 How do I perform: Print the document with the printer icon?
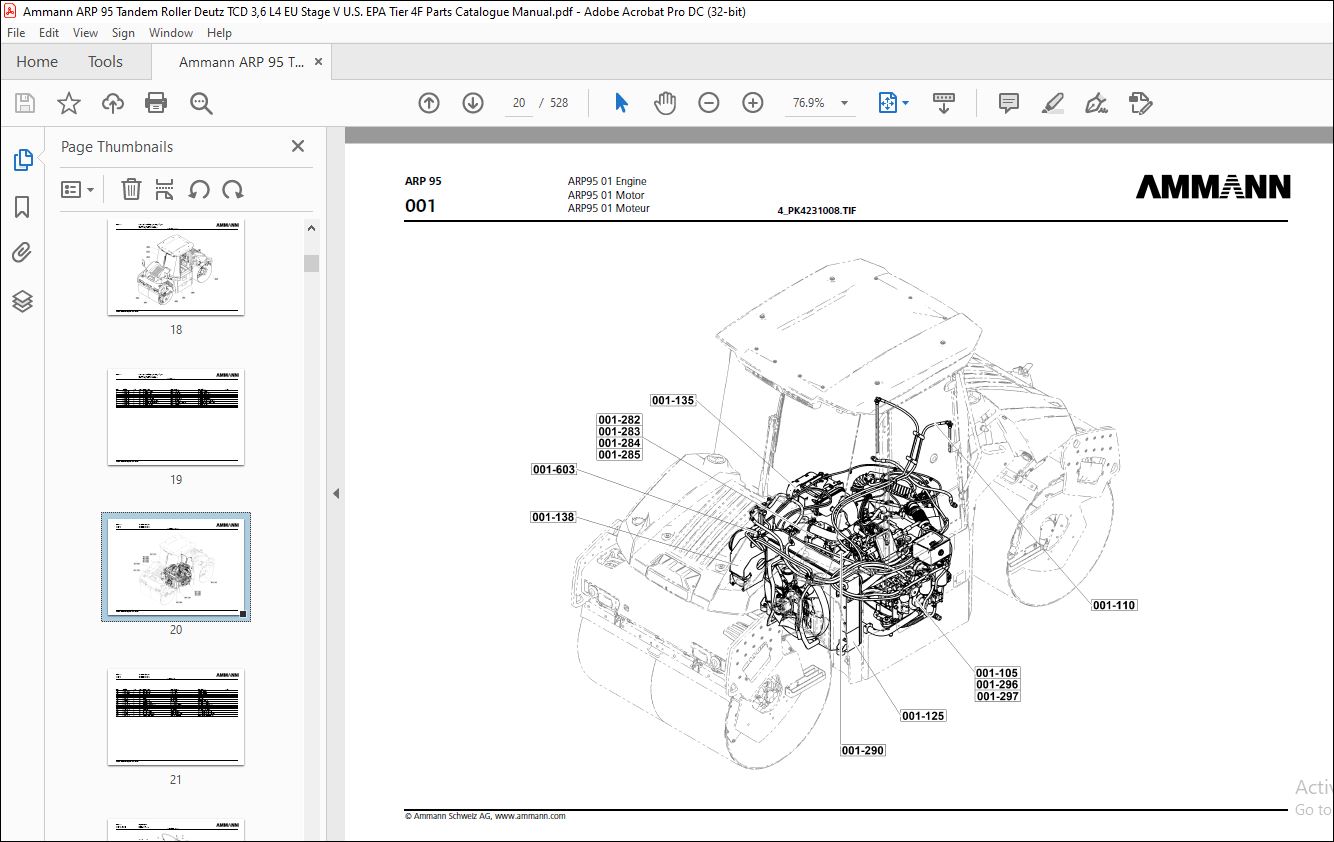coord(156,103)
